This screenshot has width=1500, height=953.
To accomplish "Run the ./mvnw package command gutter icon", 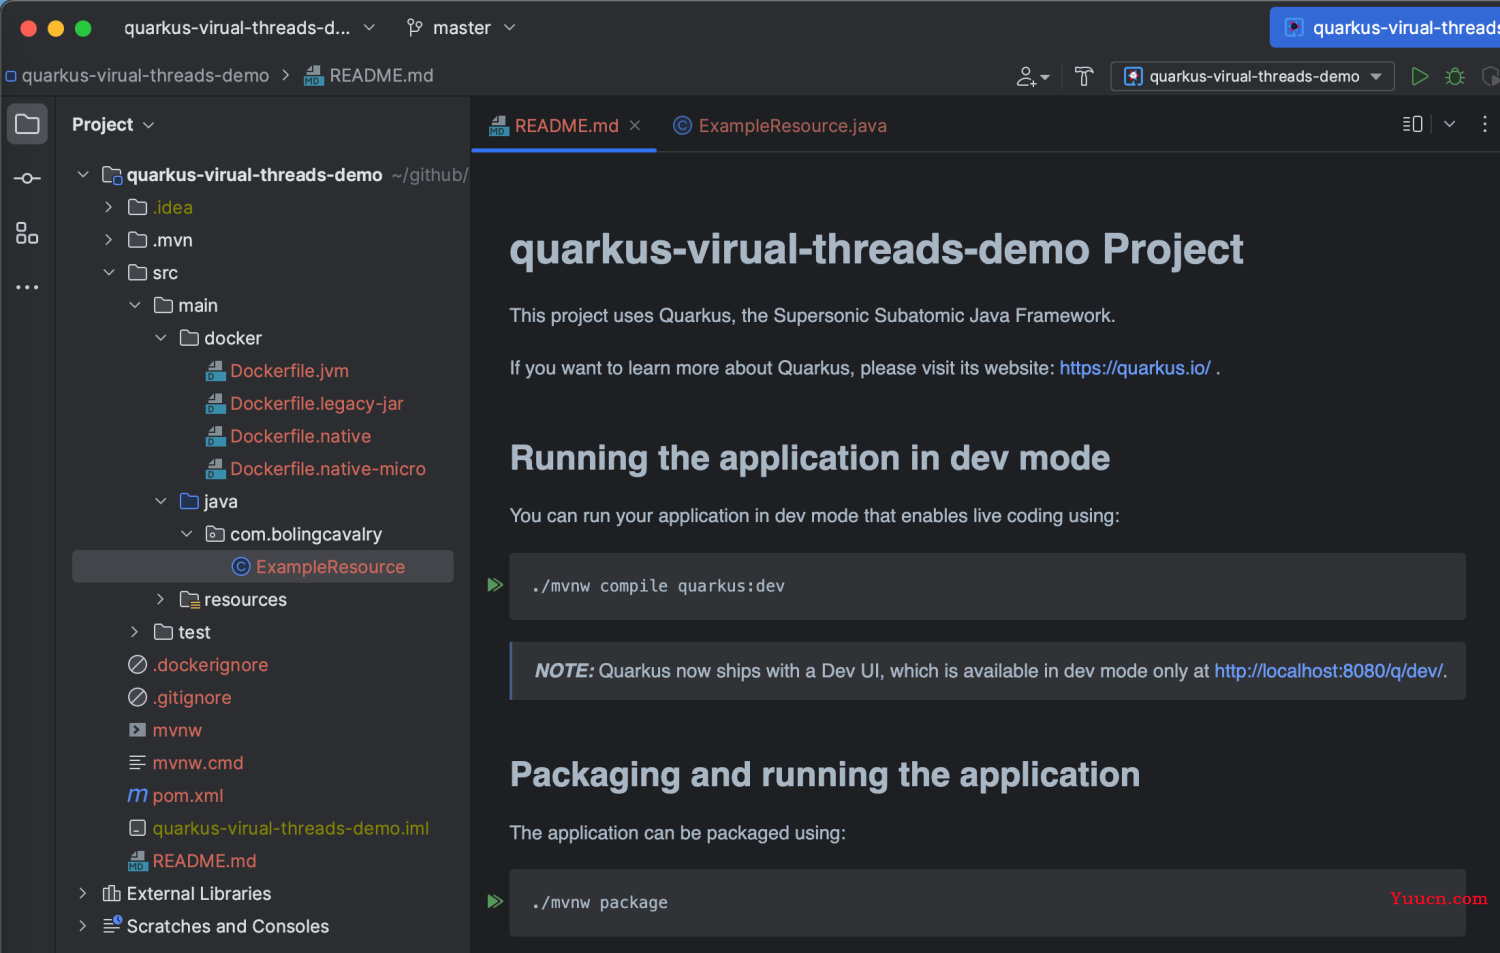I will click(x=494, y=901).
